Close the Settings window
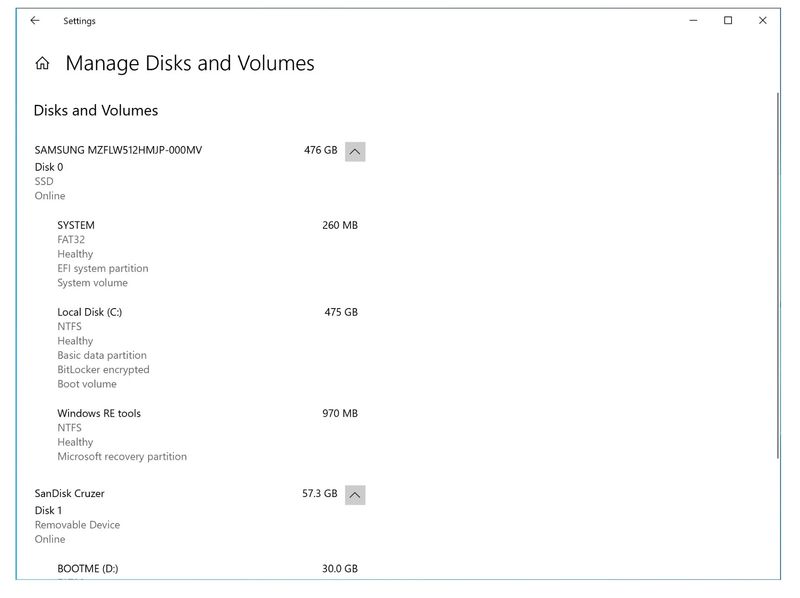The height and width of the screenshot is (598, 800). [x=763, y=20]
